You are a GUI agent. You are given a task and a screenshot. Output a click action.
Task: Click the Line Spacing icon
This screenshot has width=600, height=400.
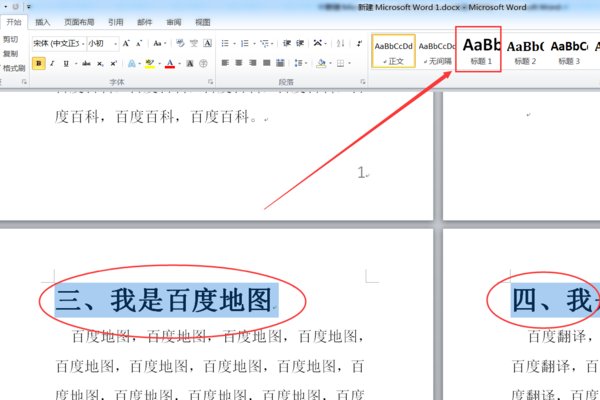pos(298,63)
